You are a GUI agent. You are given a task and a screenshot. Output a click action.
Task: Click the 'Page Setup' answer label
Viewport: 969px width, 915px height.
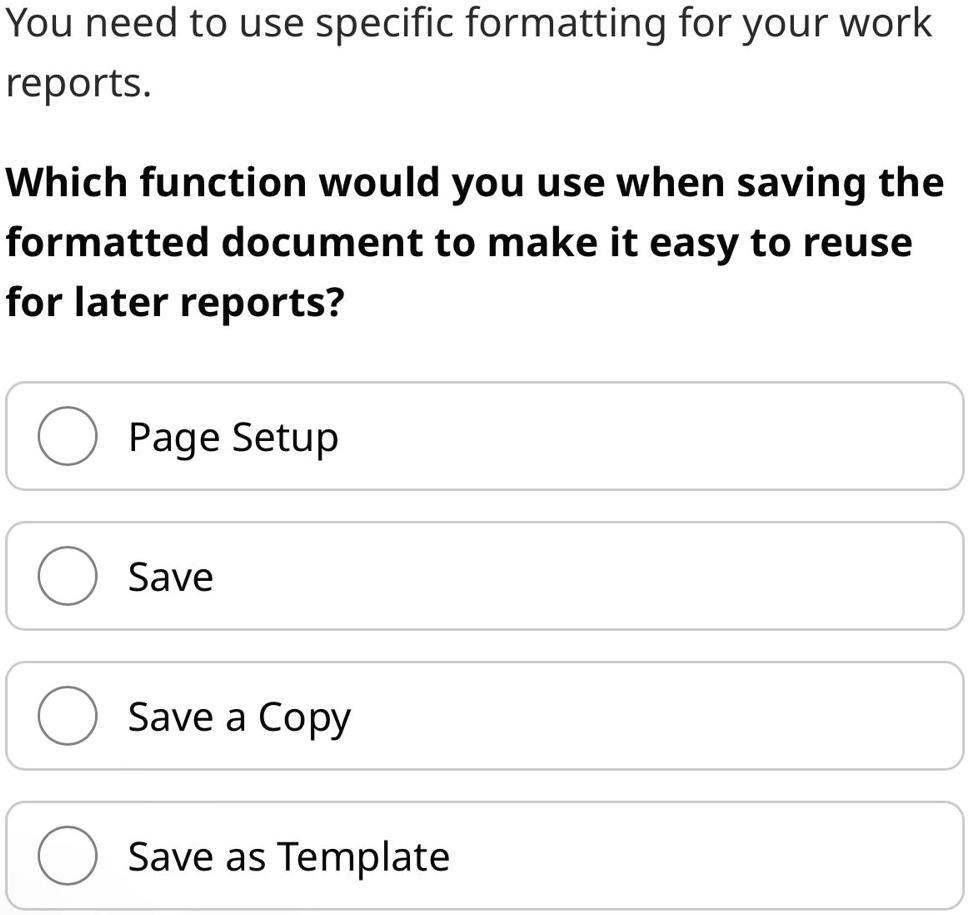[234, 439]
